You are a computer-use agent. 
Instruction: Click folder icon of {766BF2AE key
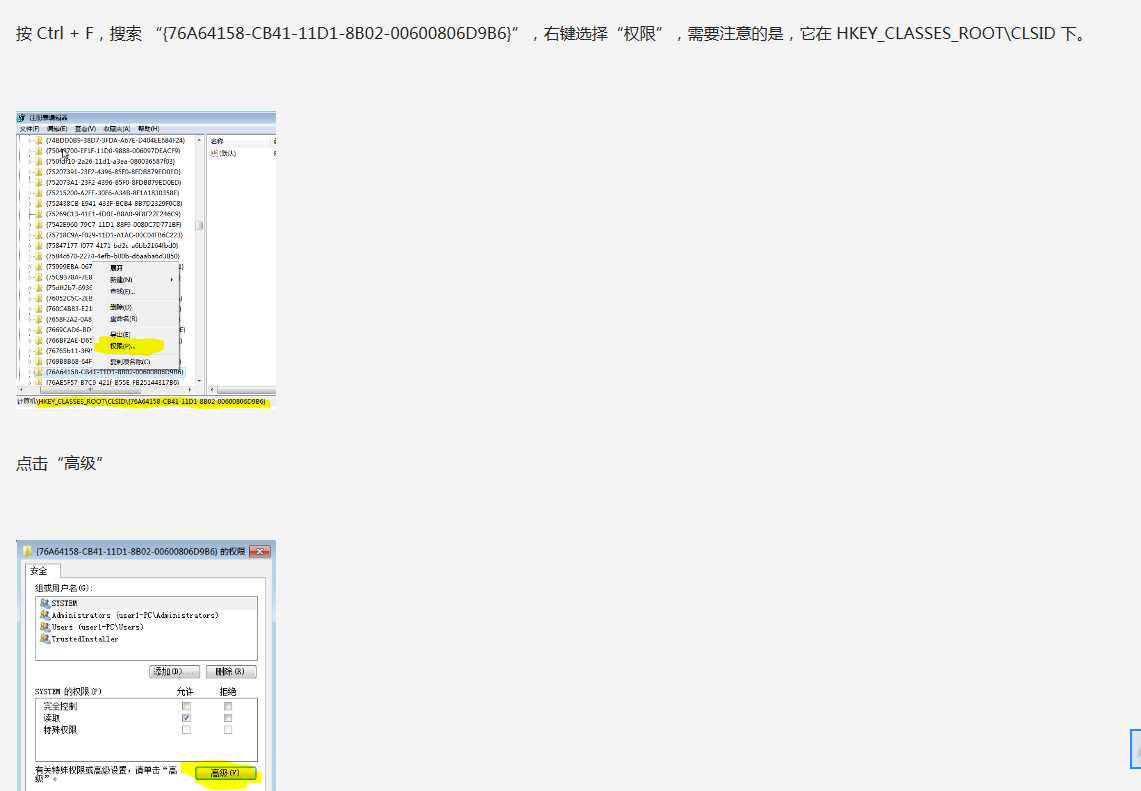(x=39, y=341)
